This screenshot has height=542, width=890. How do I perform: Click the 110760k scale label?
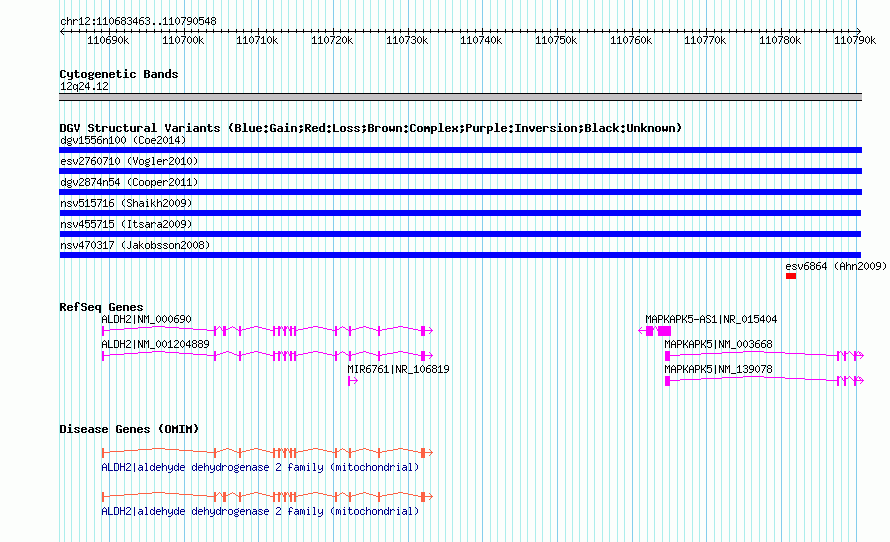pyautogui.click(x=631, y=40)
